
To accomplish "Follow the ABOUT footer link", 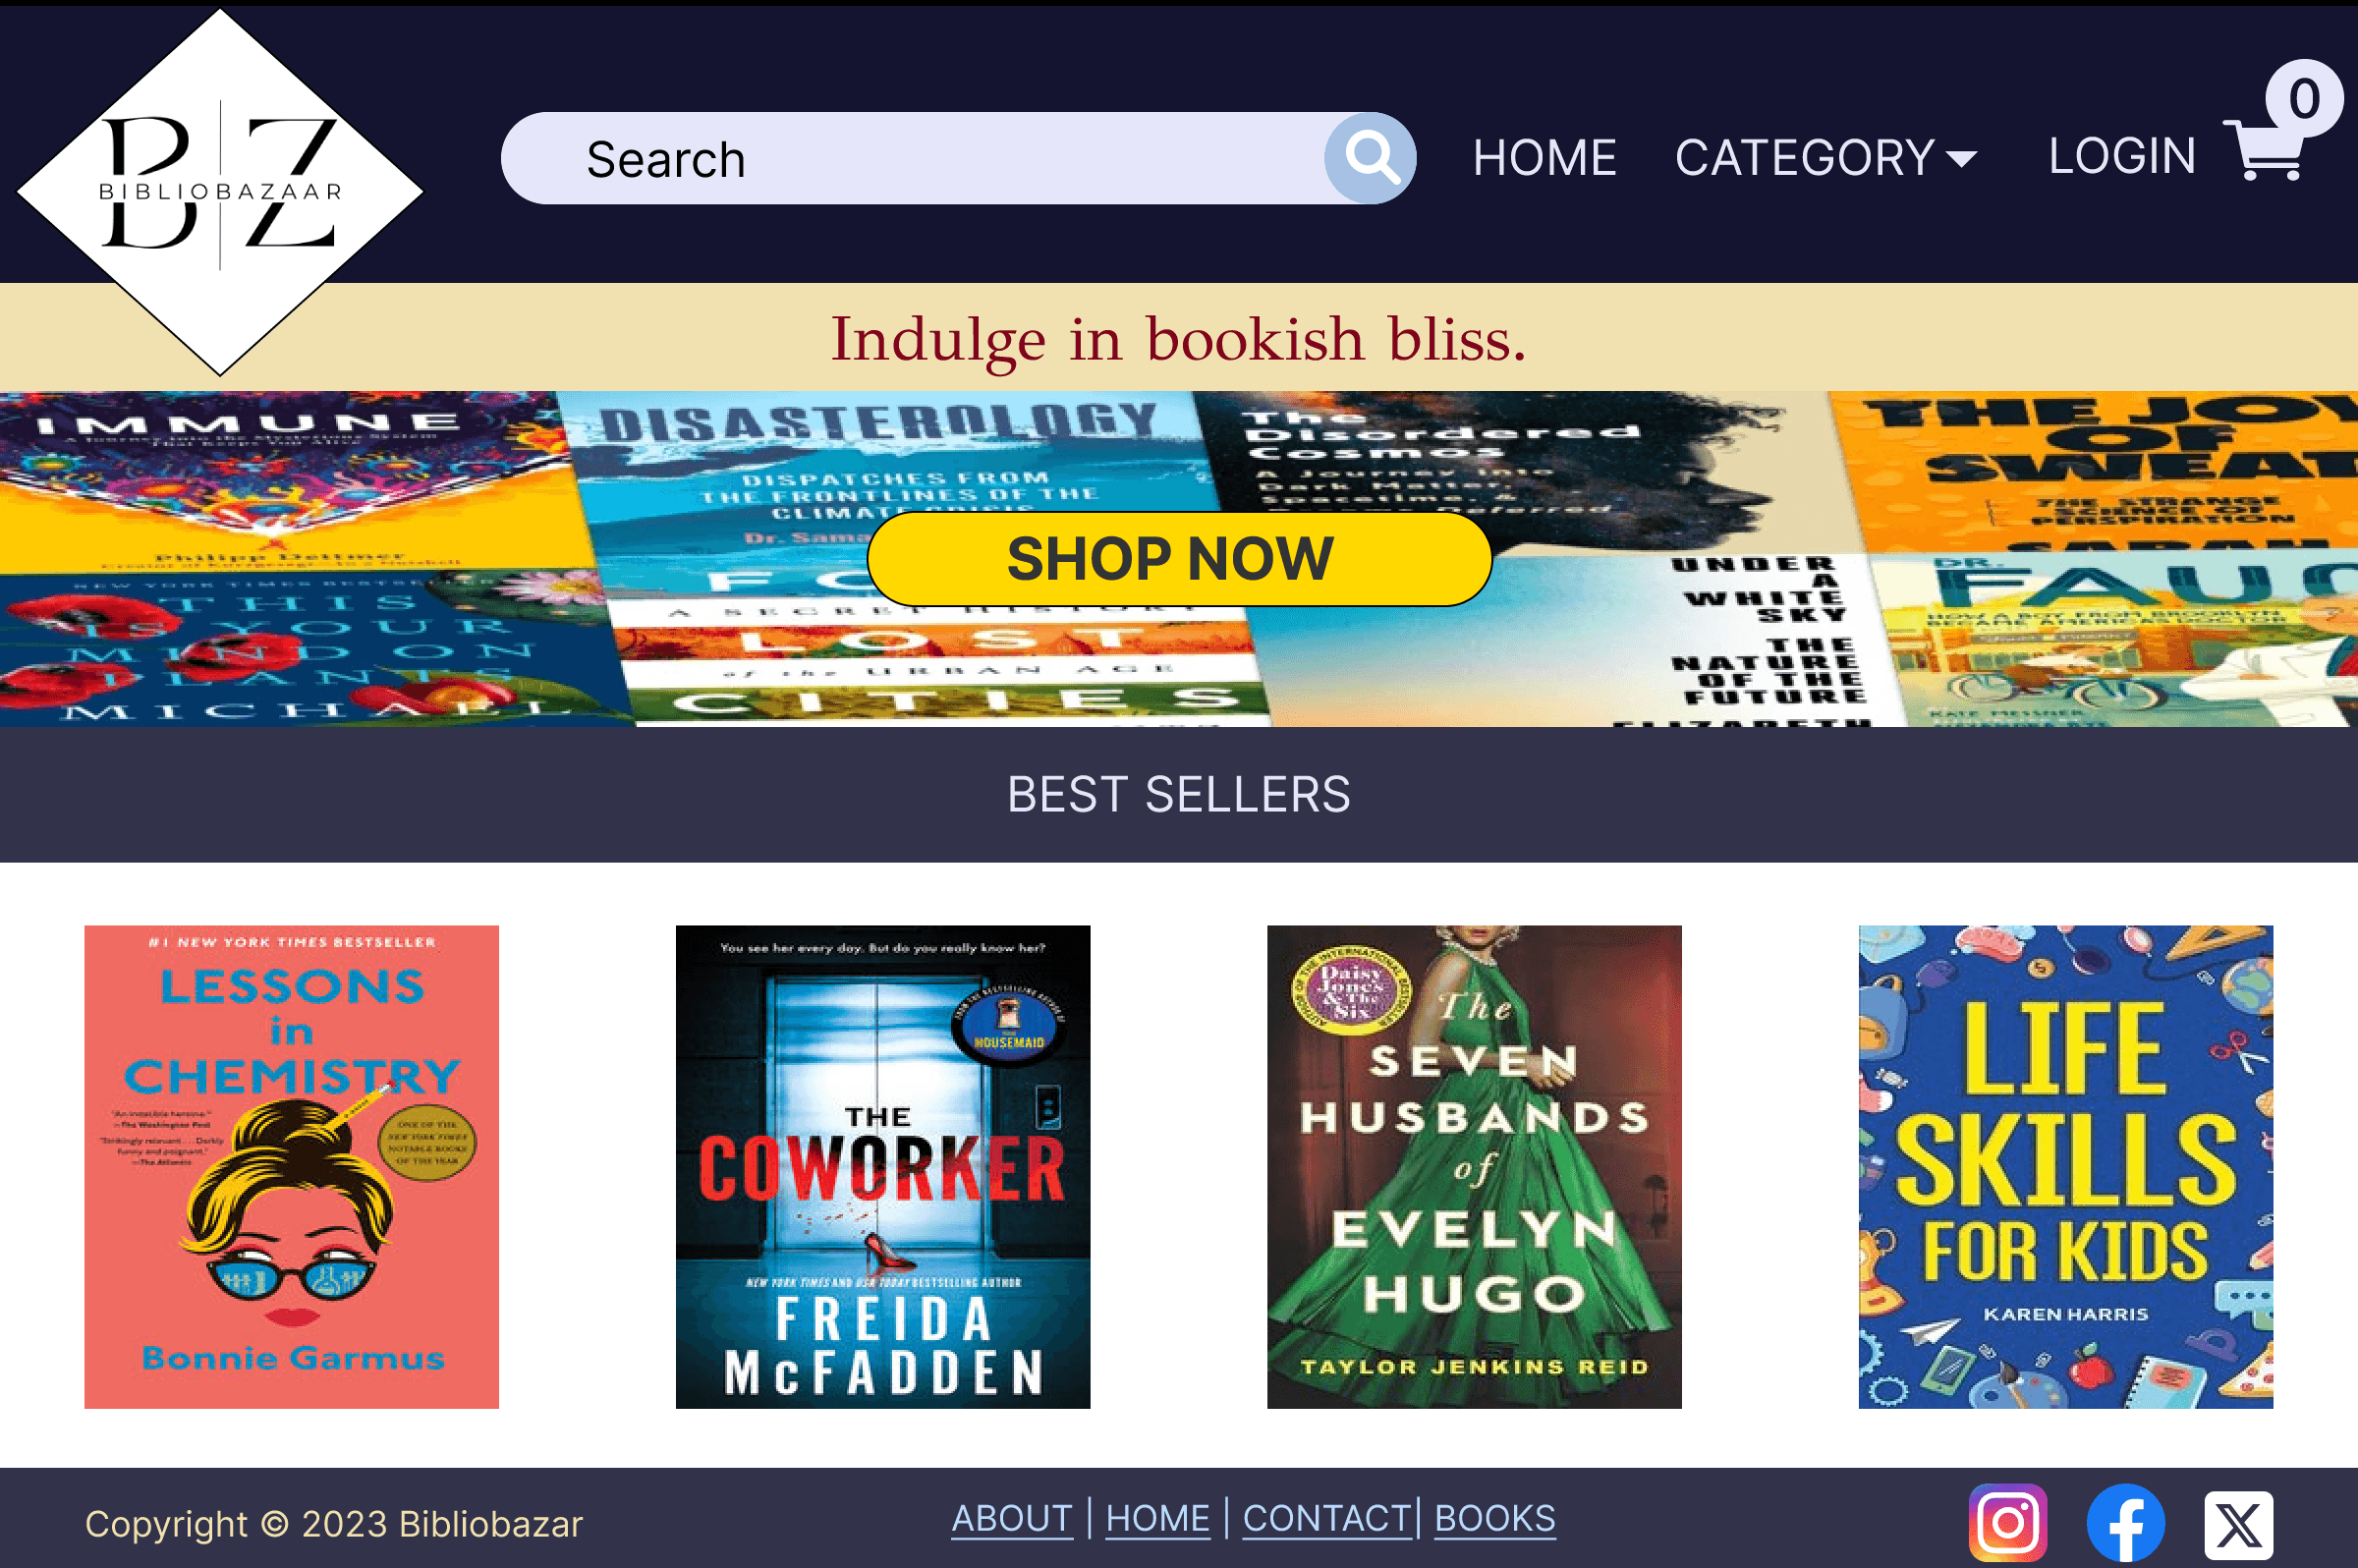I will [x=1011, y=1518].
